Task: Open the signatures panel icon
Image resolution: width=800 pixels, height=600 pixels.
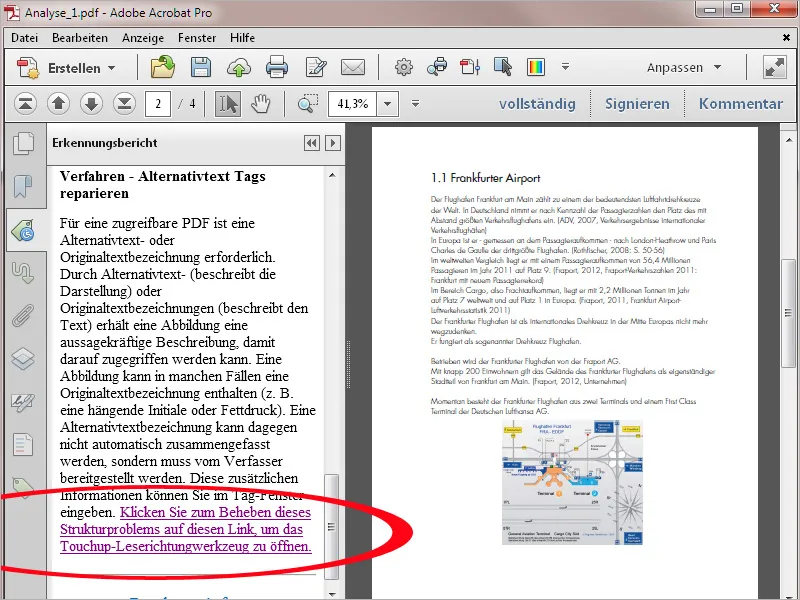Action: [x=23, y=402]
